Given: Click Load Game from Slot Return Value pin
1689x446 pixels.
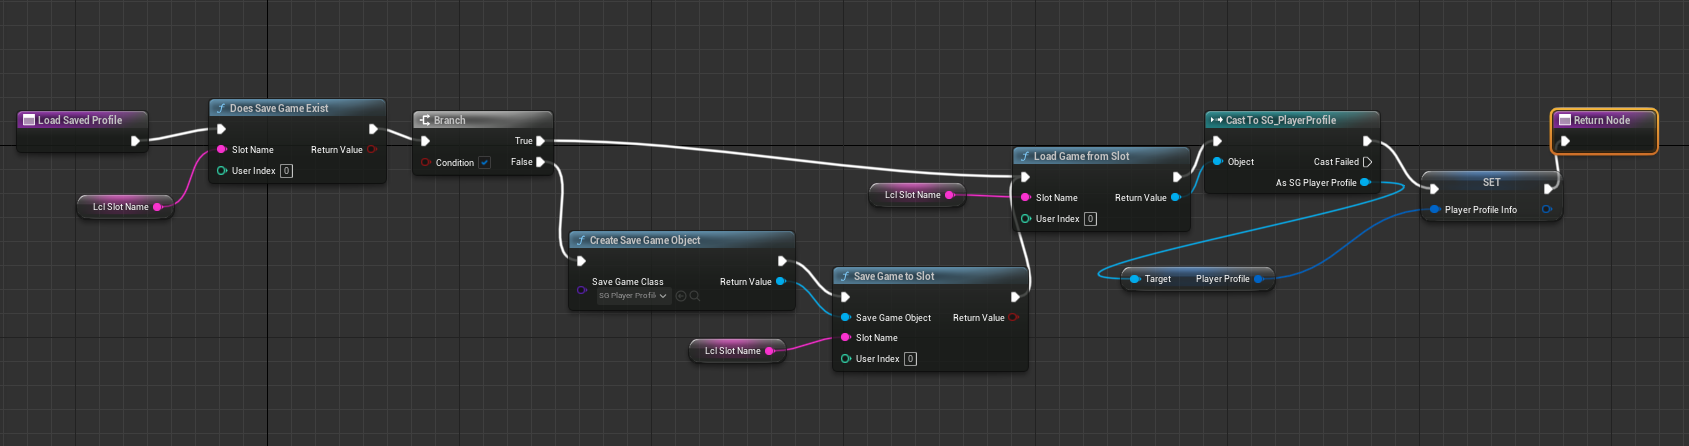Looking at the screenshot, I should (x=1176, y=198).
